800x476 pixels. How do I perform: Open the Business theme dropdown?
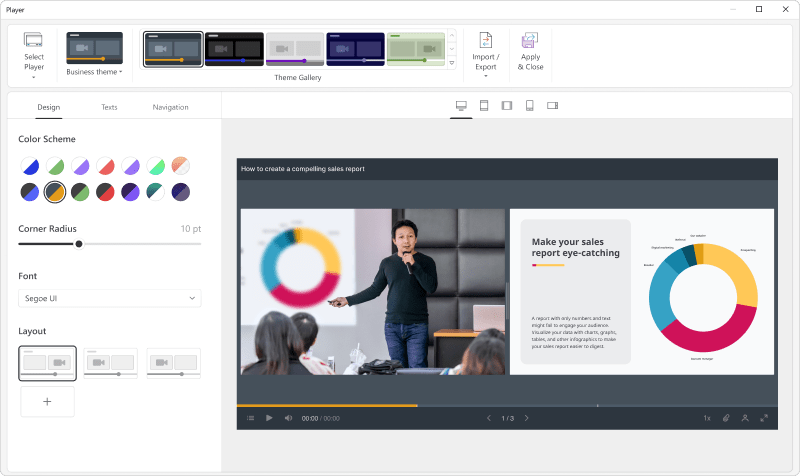(94, 72)
